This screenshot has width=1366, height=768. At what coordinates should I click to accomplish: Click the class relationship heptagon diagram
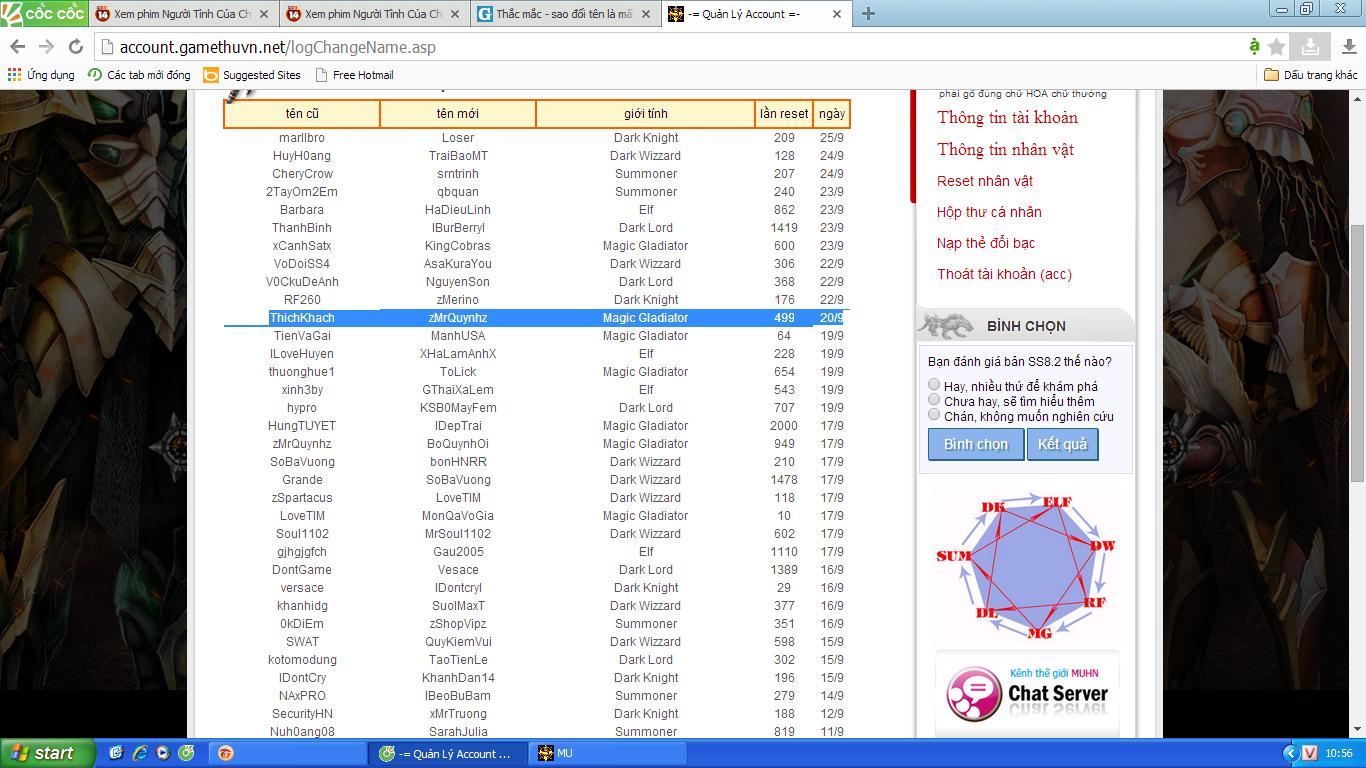(1026, 565)
